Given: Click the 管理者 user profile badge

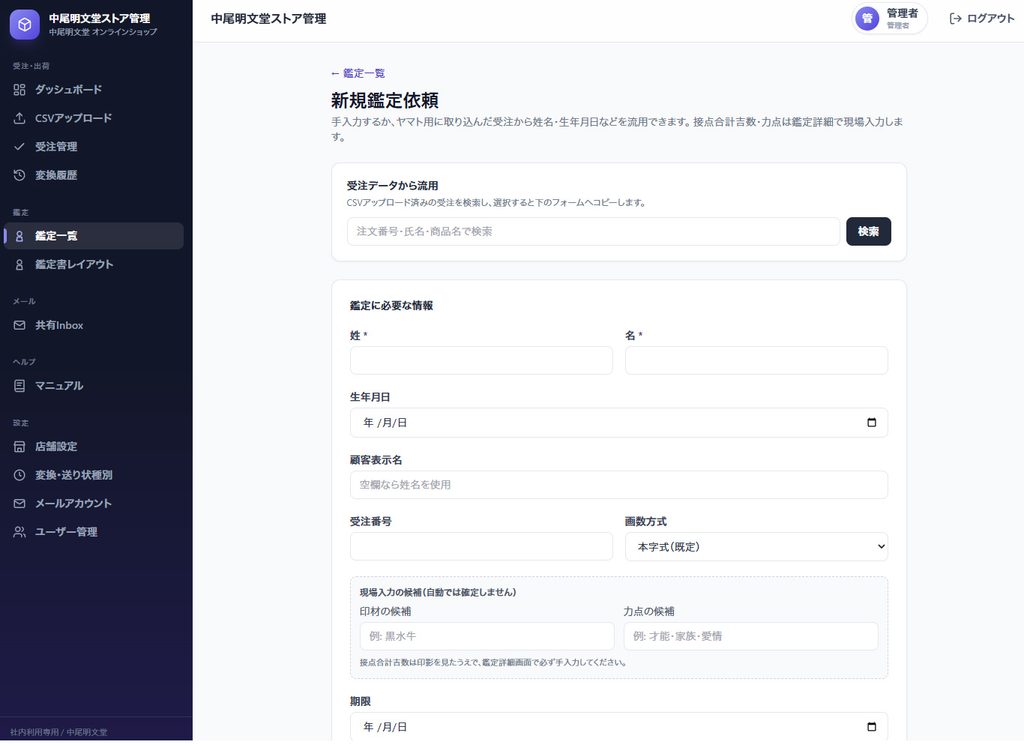Looking at the screenshot, I should (x=889, y=18).
